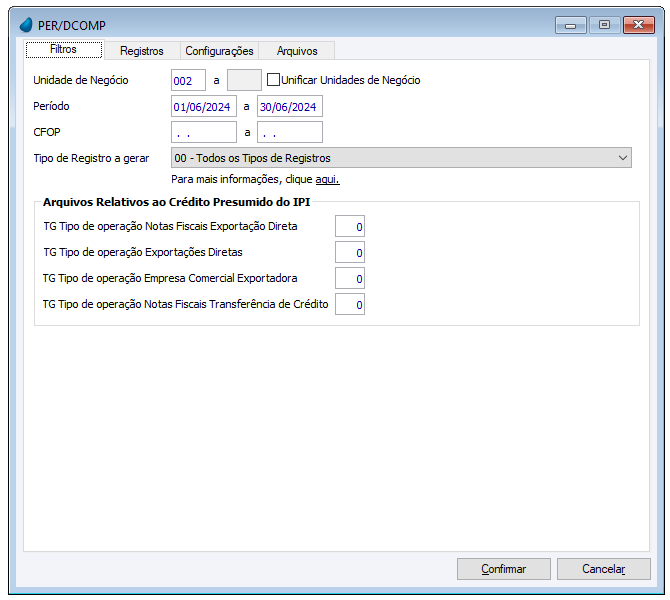Viewport: 670px width, 600px height.
Task: Click TG Empresa Comercial Exportadora value field
Action: (350, 278)
